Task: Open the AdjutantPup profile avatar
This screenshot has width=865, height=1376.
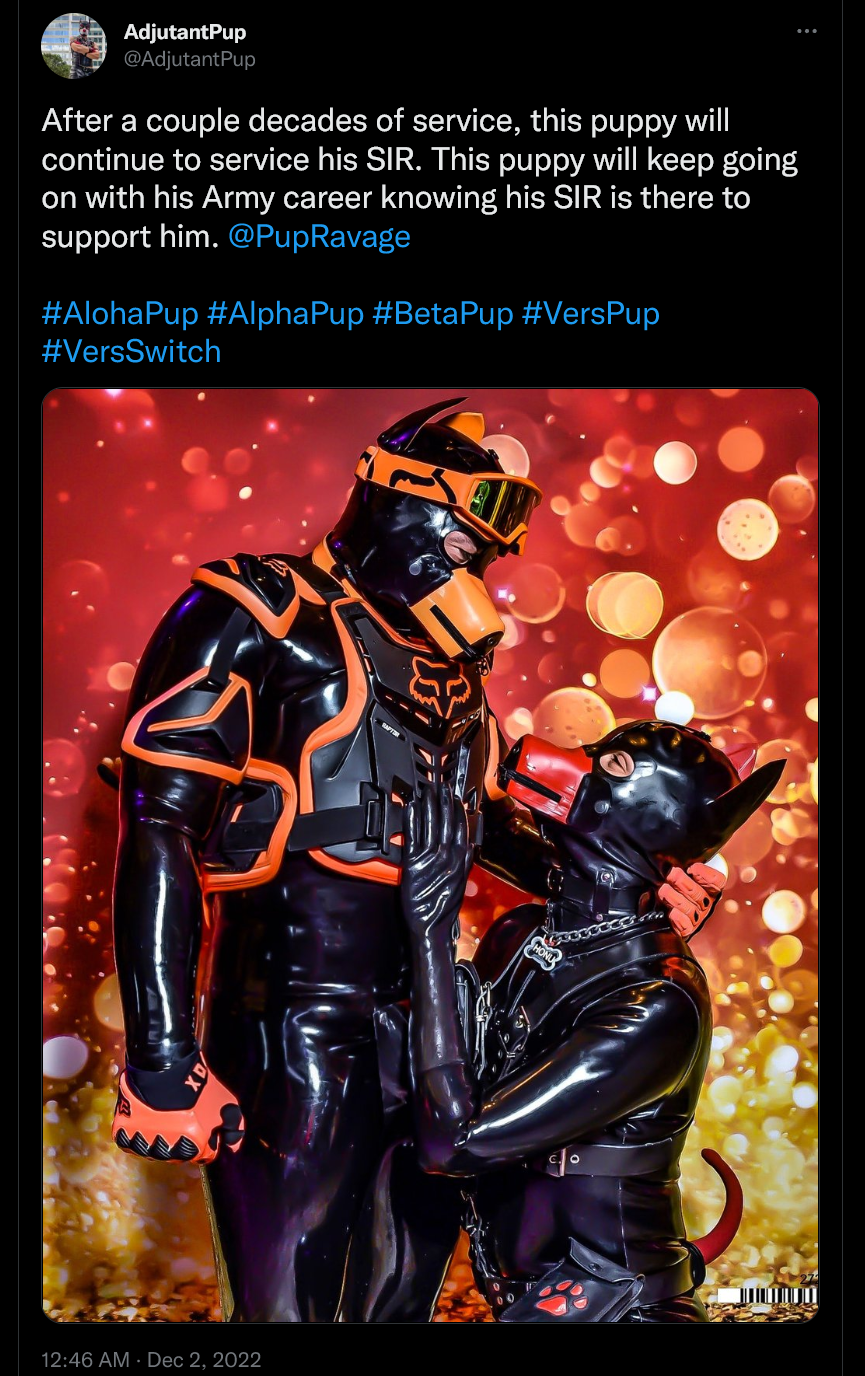Action: (73, 46)
